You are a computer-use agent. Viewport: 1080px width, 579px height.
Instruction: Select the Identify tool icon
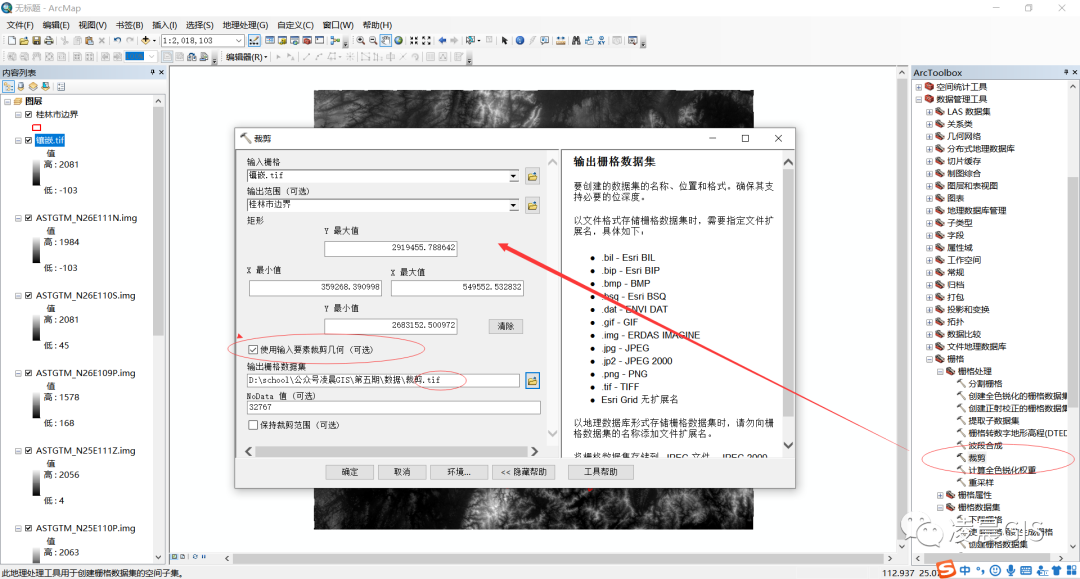coord(520,41)
